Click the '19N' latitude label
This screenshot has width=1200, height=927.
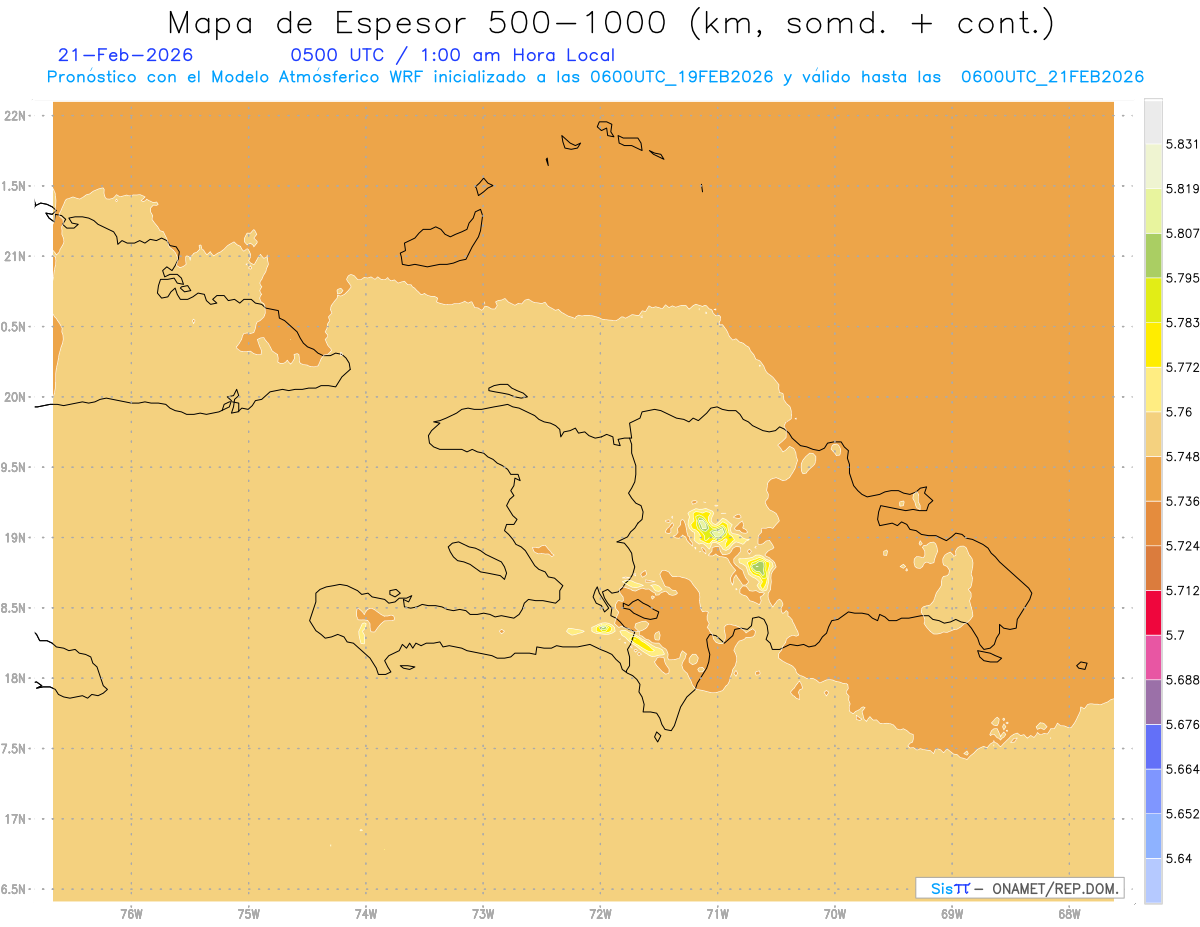[x=17, y=538]
